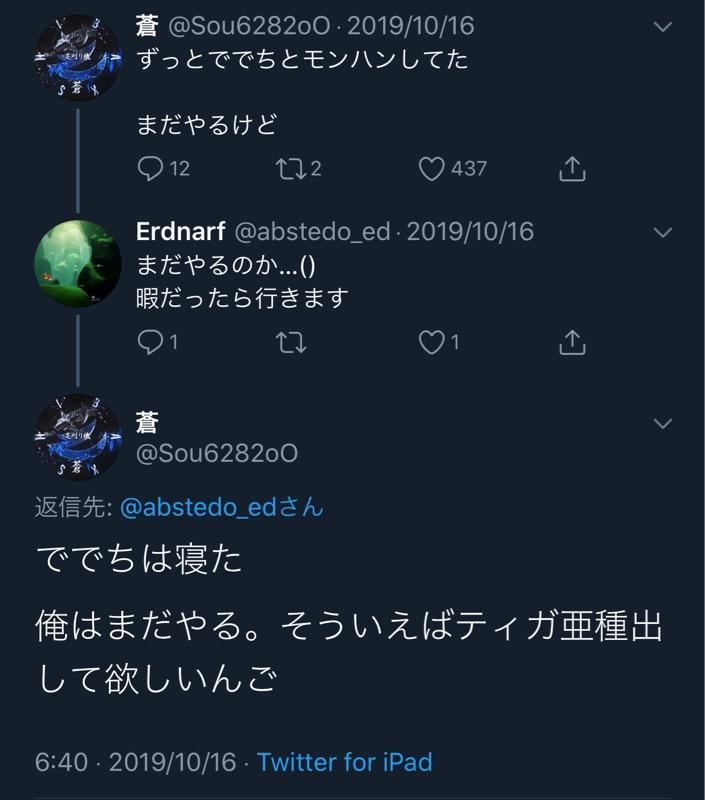The width and height of the screenshot is (705, 800).
Task: Like Erdnarf's tweet with 1 like
Action: (x=439, y=342)
